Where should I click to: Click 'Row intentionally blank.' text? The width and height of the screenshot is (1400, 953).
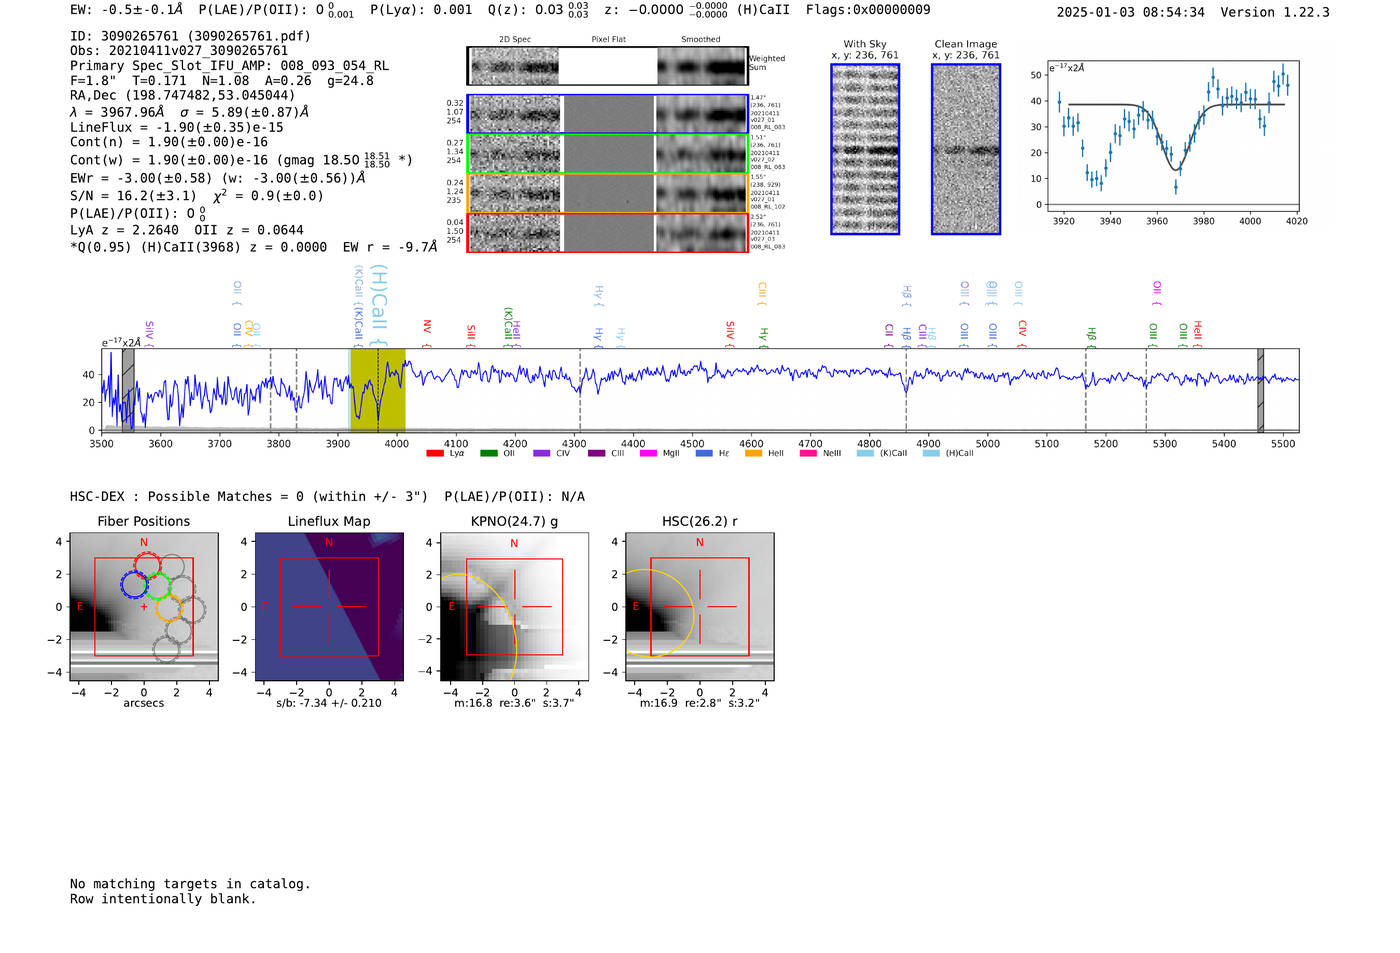(163, 899)
